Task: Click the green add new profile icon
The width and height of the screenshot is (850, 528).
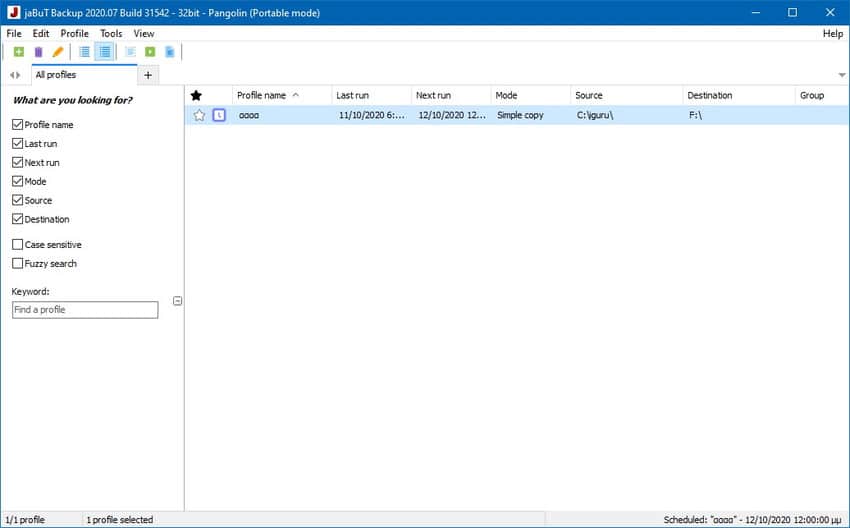Action: (18, 51)
